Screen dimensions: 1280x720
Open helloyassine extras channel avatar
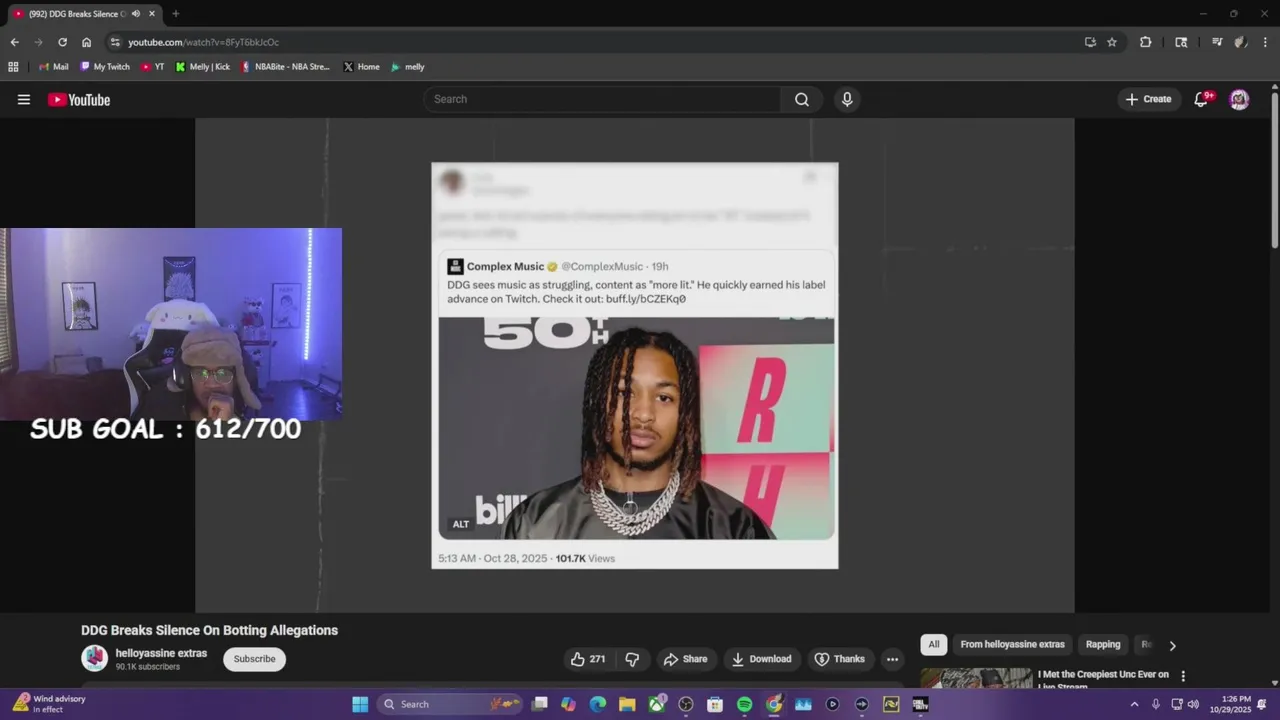pos(94,658)
